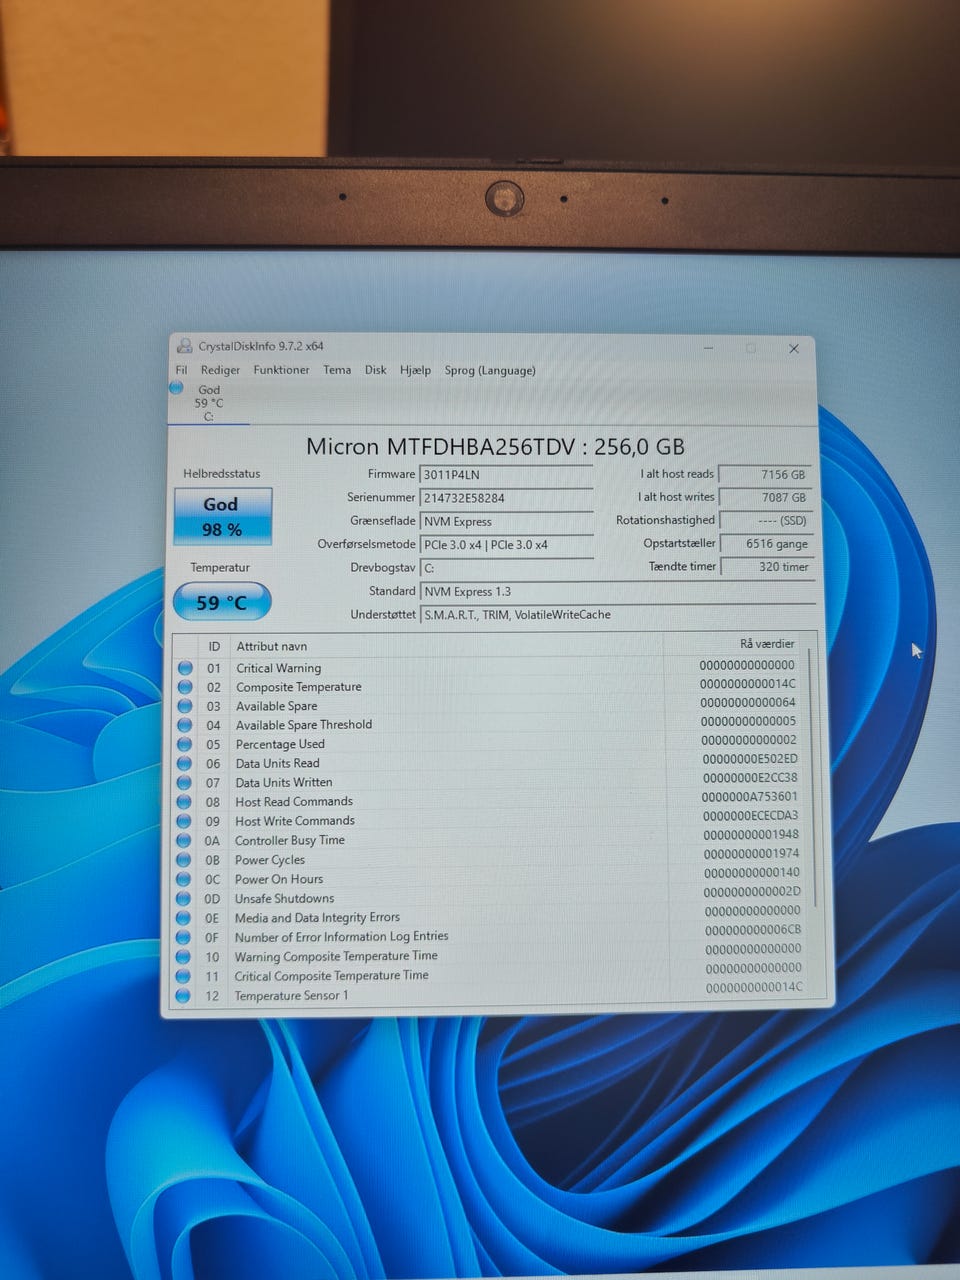Open the Hjælp menu

pyautogui.click(x=415, y=370)
